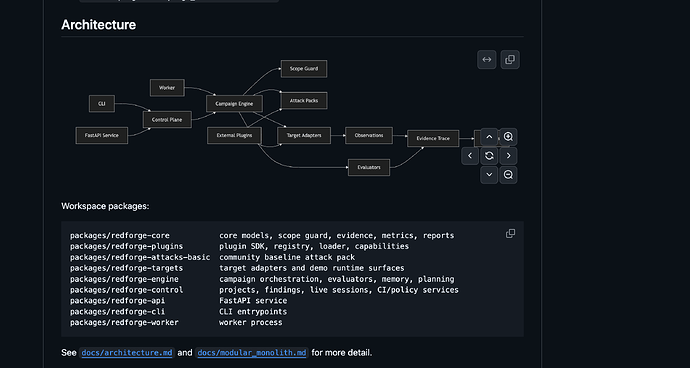Click 'packages/redforge-plugins' in the code block
The height and width of the screenshot is (368, 690).
[x=126, y=247]
